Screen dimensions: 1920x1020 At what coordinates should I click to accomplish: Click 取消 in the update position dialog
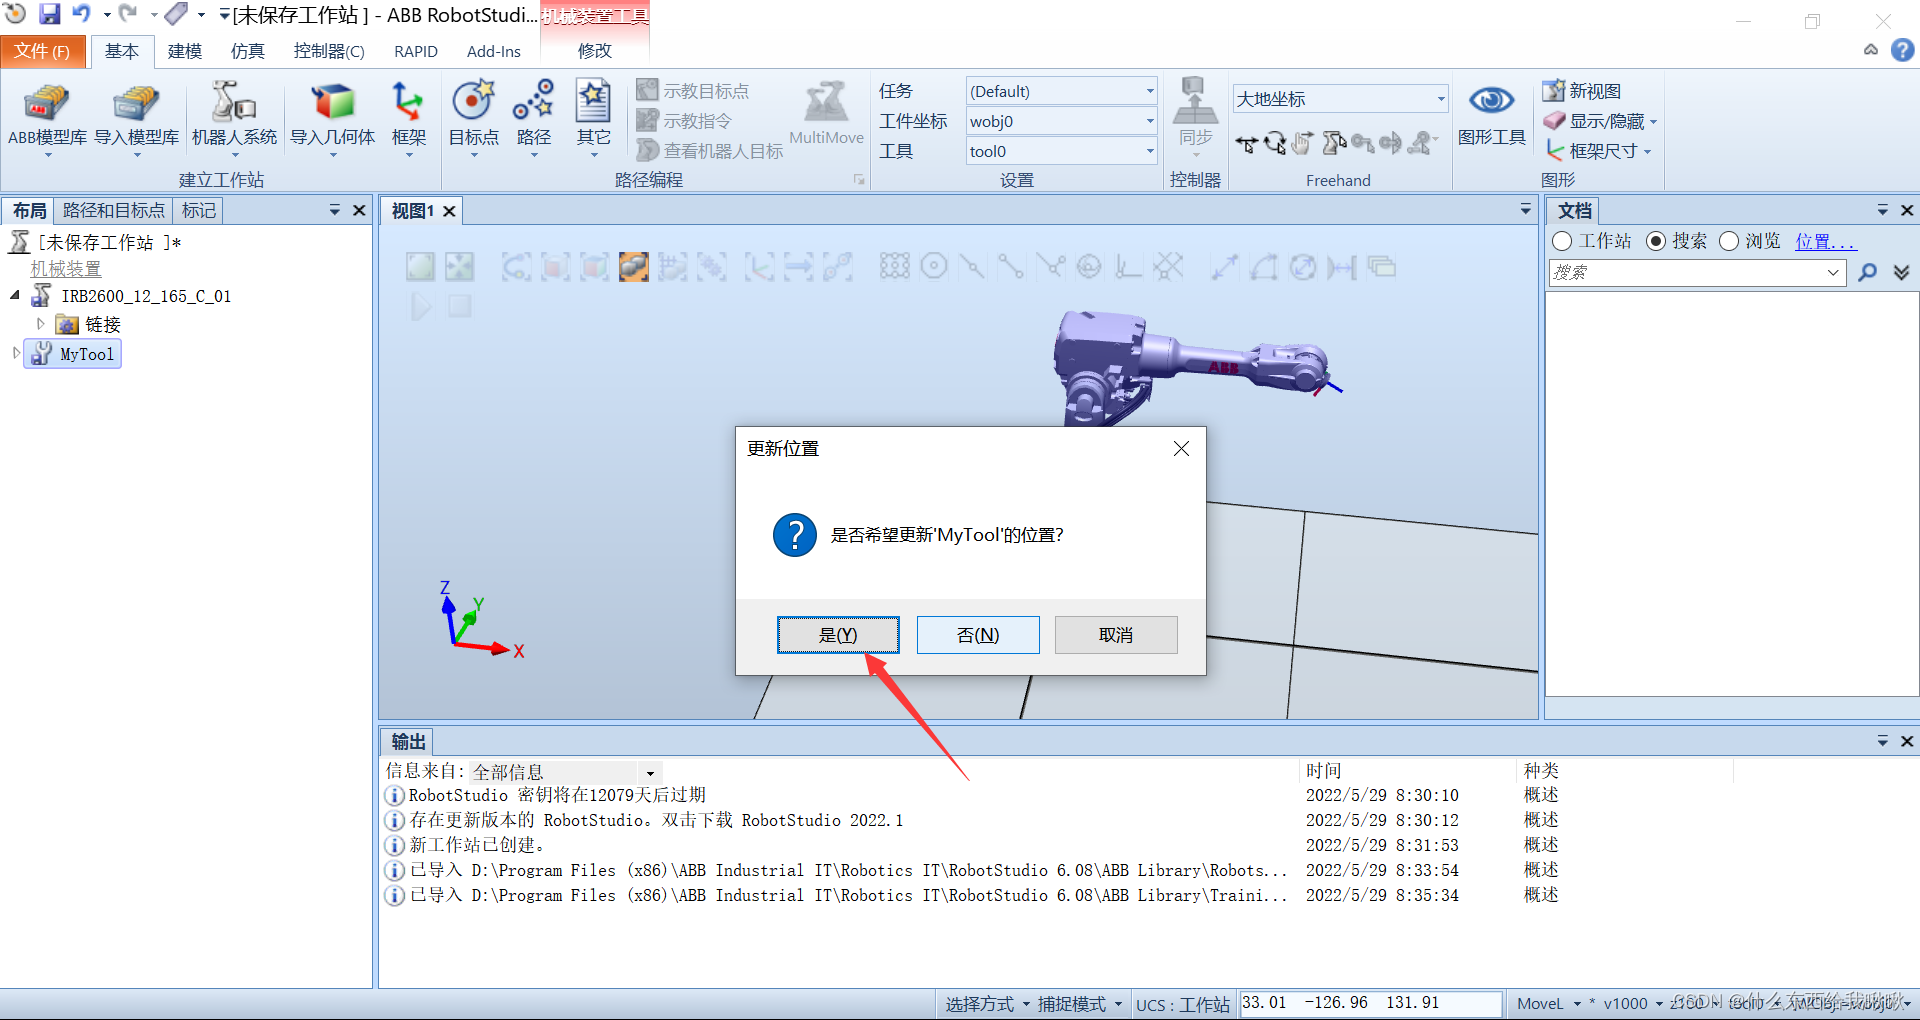click(1116, 635)
